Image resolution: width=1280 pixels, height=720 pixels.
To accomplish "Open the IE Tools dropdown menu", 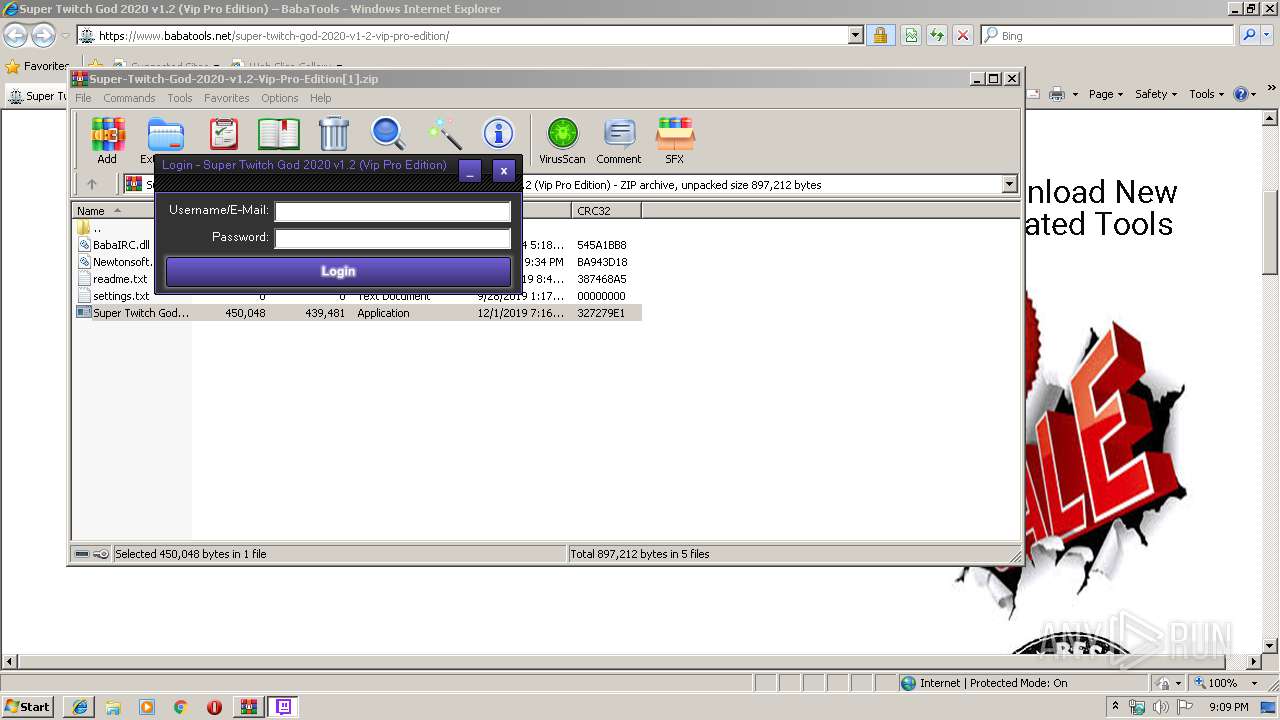I will click(1207, 94).
